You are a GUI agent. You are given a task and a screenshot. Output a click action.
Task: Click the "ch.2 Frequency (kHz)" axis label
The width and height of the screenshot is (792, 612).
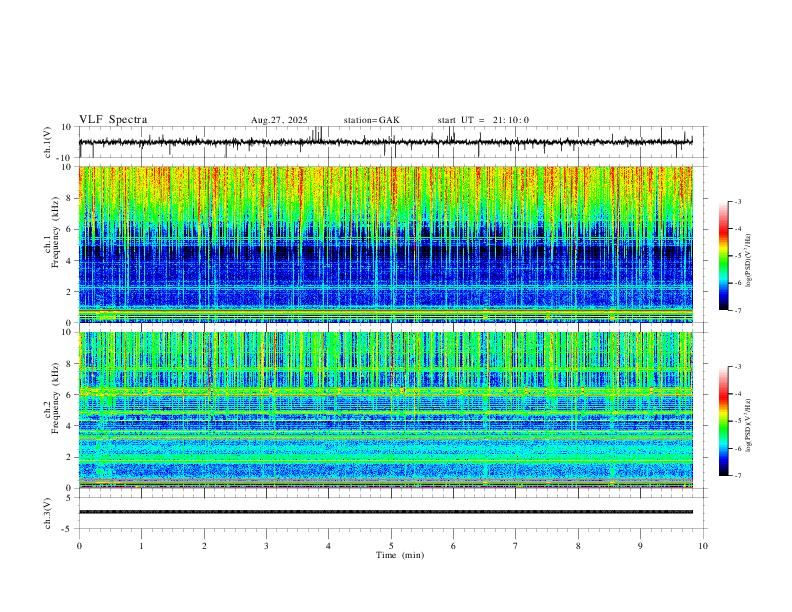click(52, 397)
